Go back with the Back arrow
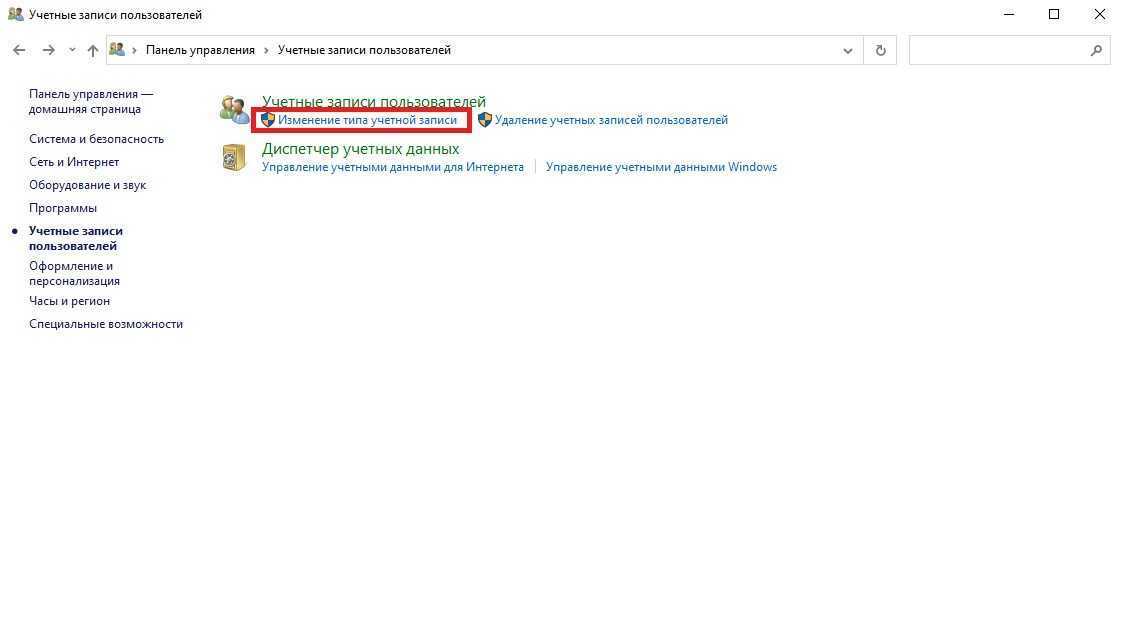 pos(19,50)
